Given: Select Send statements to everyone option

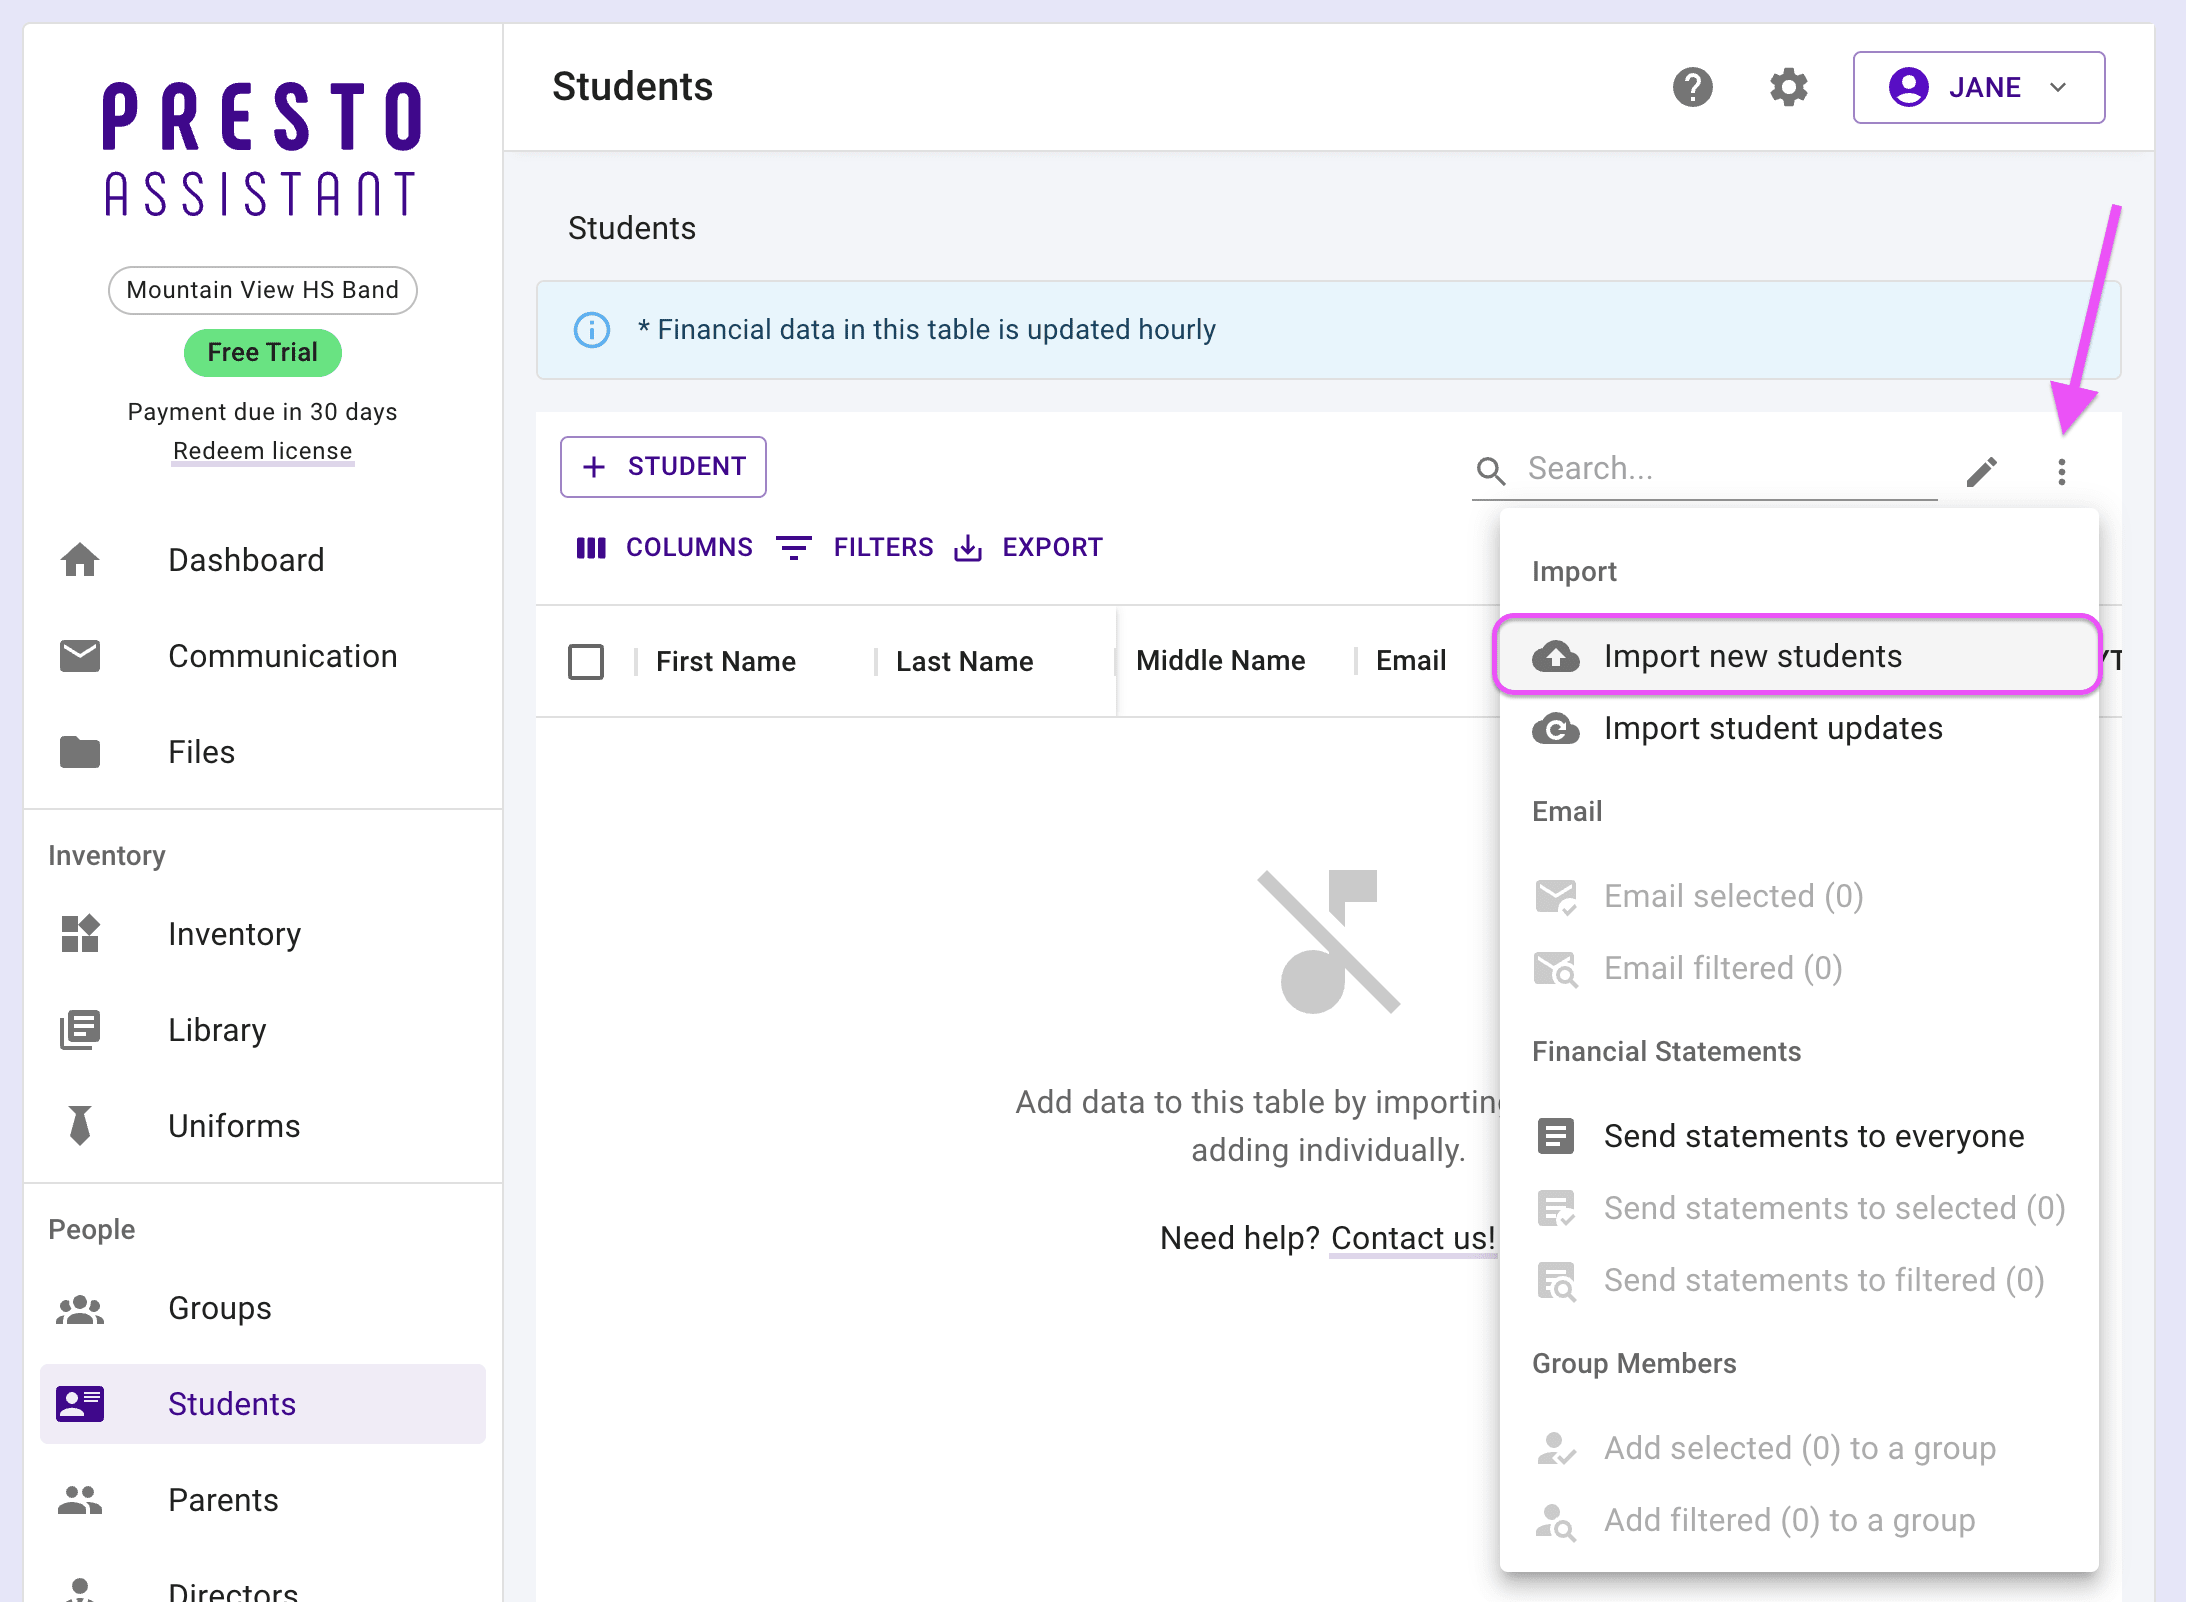Looking at the screenshot, I should (1813, 1135).
